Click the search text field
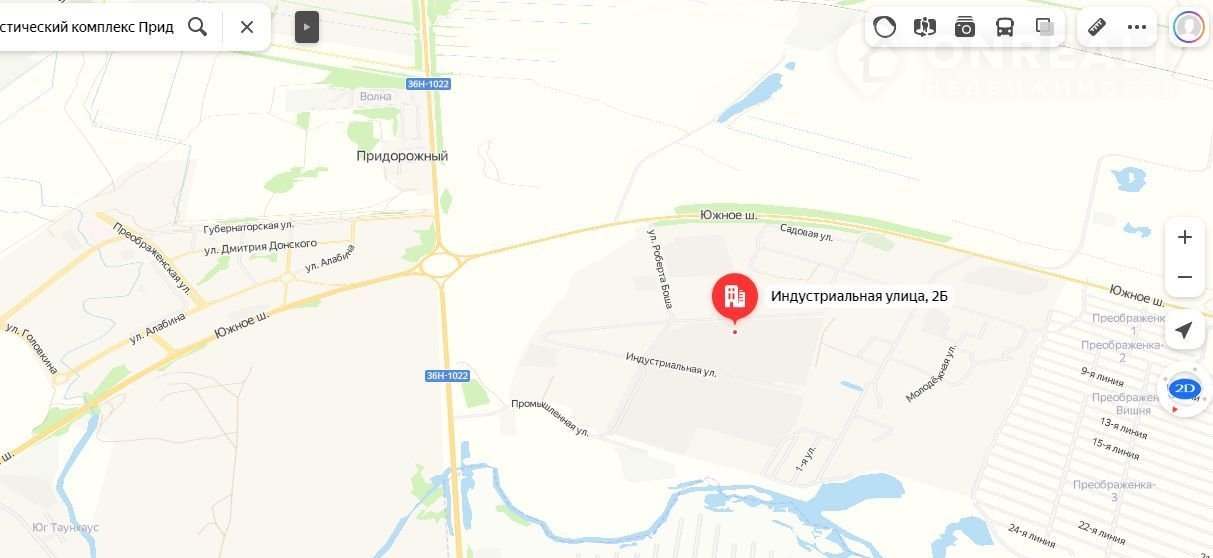The width and height of the screenshot is (1213, 558). point(87,27)
